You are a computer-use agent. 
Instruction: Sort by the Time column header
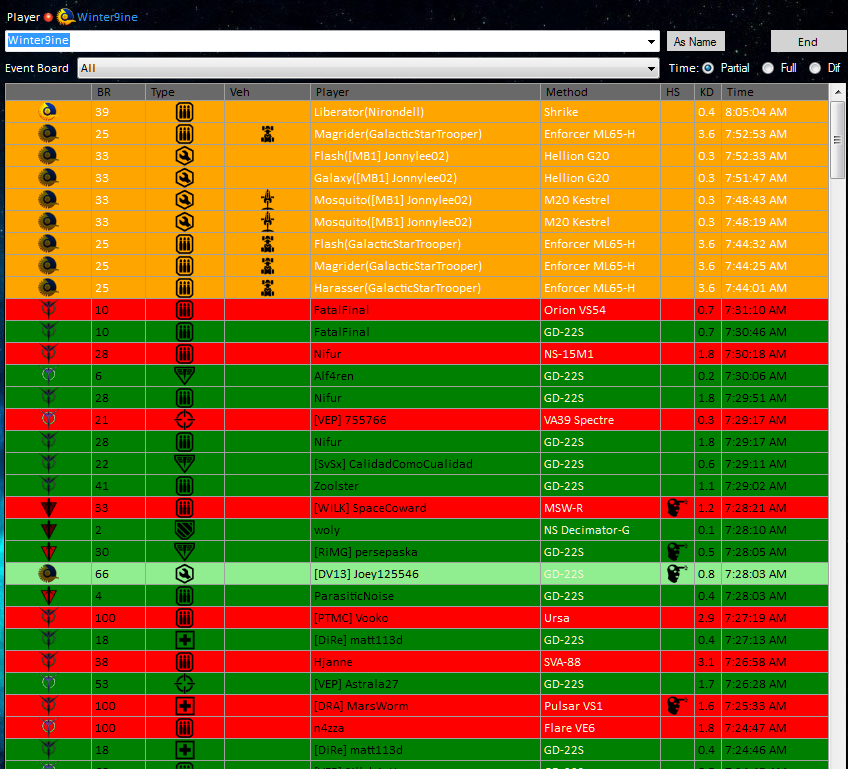pos(774,92)
